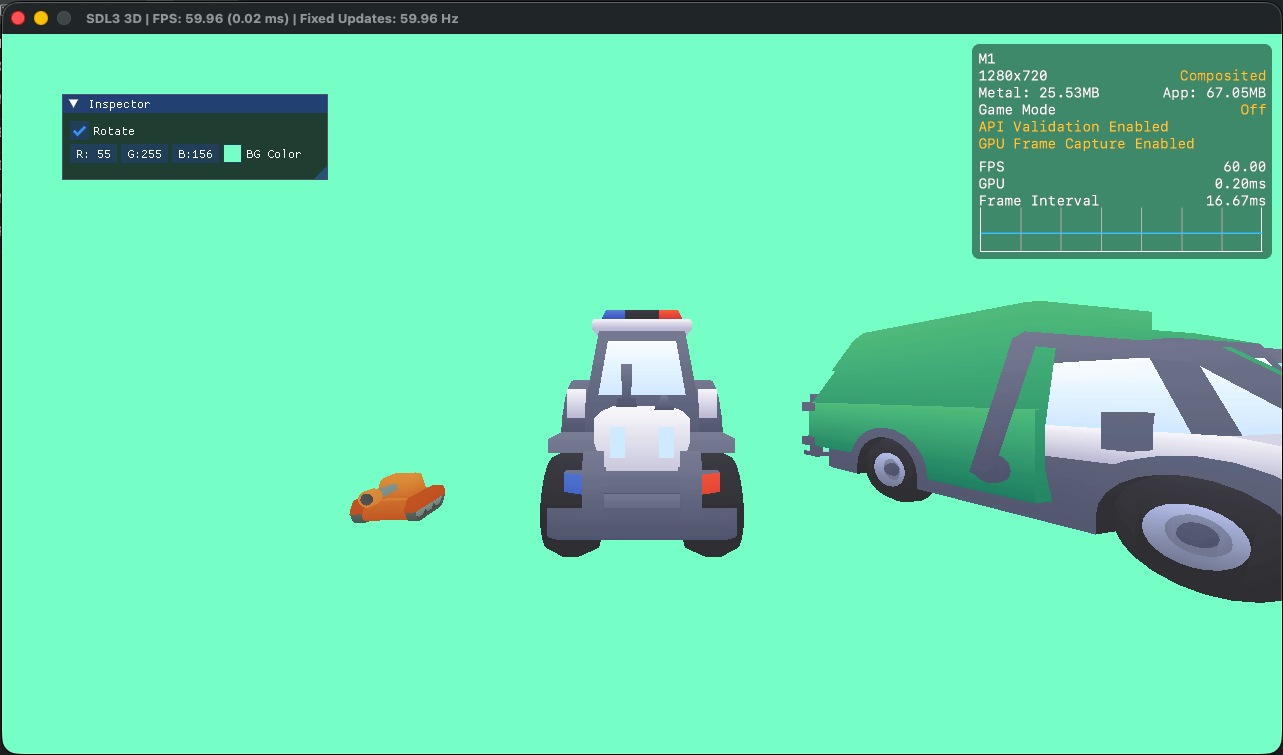Select the G:255 green value field
The width and height of the screenshot is (1283, 755).
144,154
